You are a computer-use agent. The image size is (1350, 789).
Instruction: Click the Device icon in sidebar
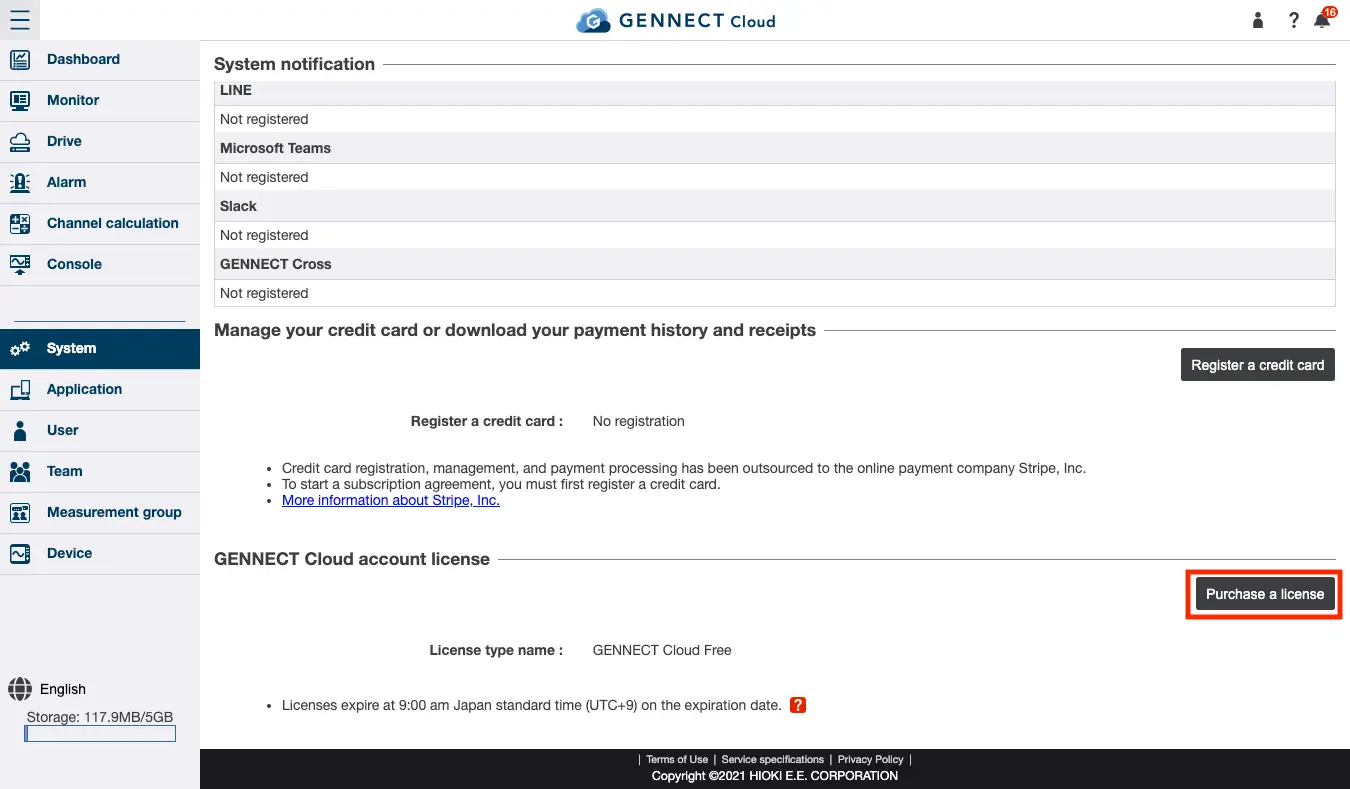[x=20, y=554]
